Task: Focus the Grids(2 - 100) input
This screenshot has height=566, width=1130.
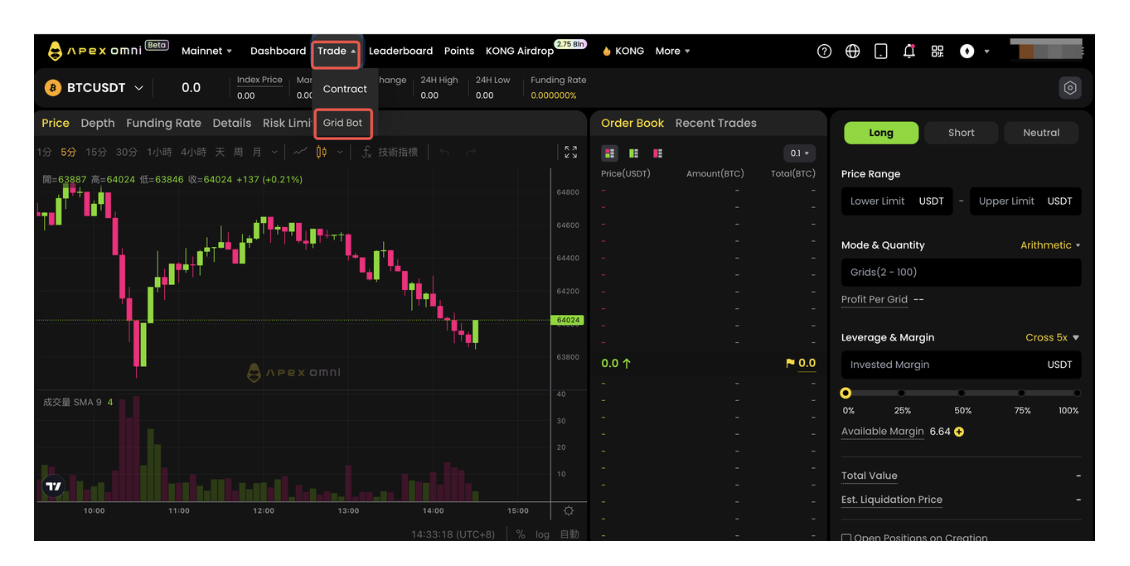Action: pos(961,273)
